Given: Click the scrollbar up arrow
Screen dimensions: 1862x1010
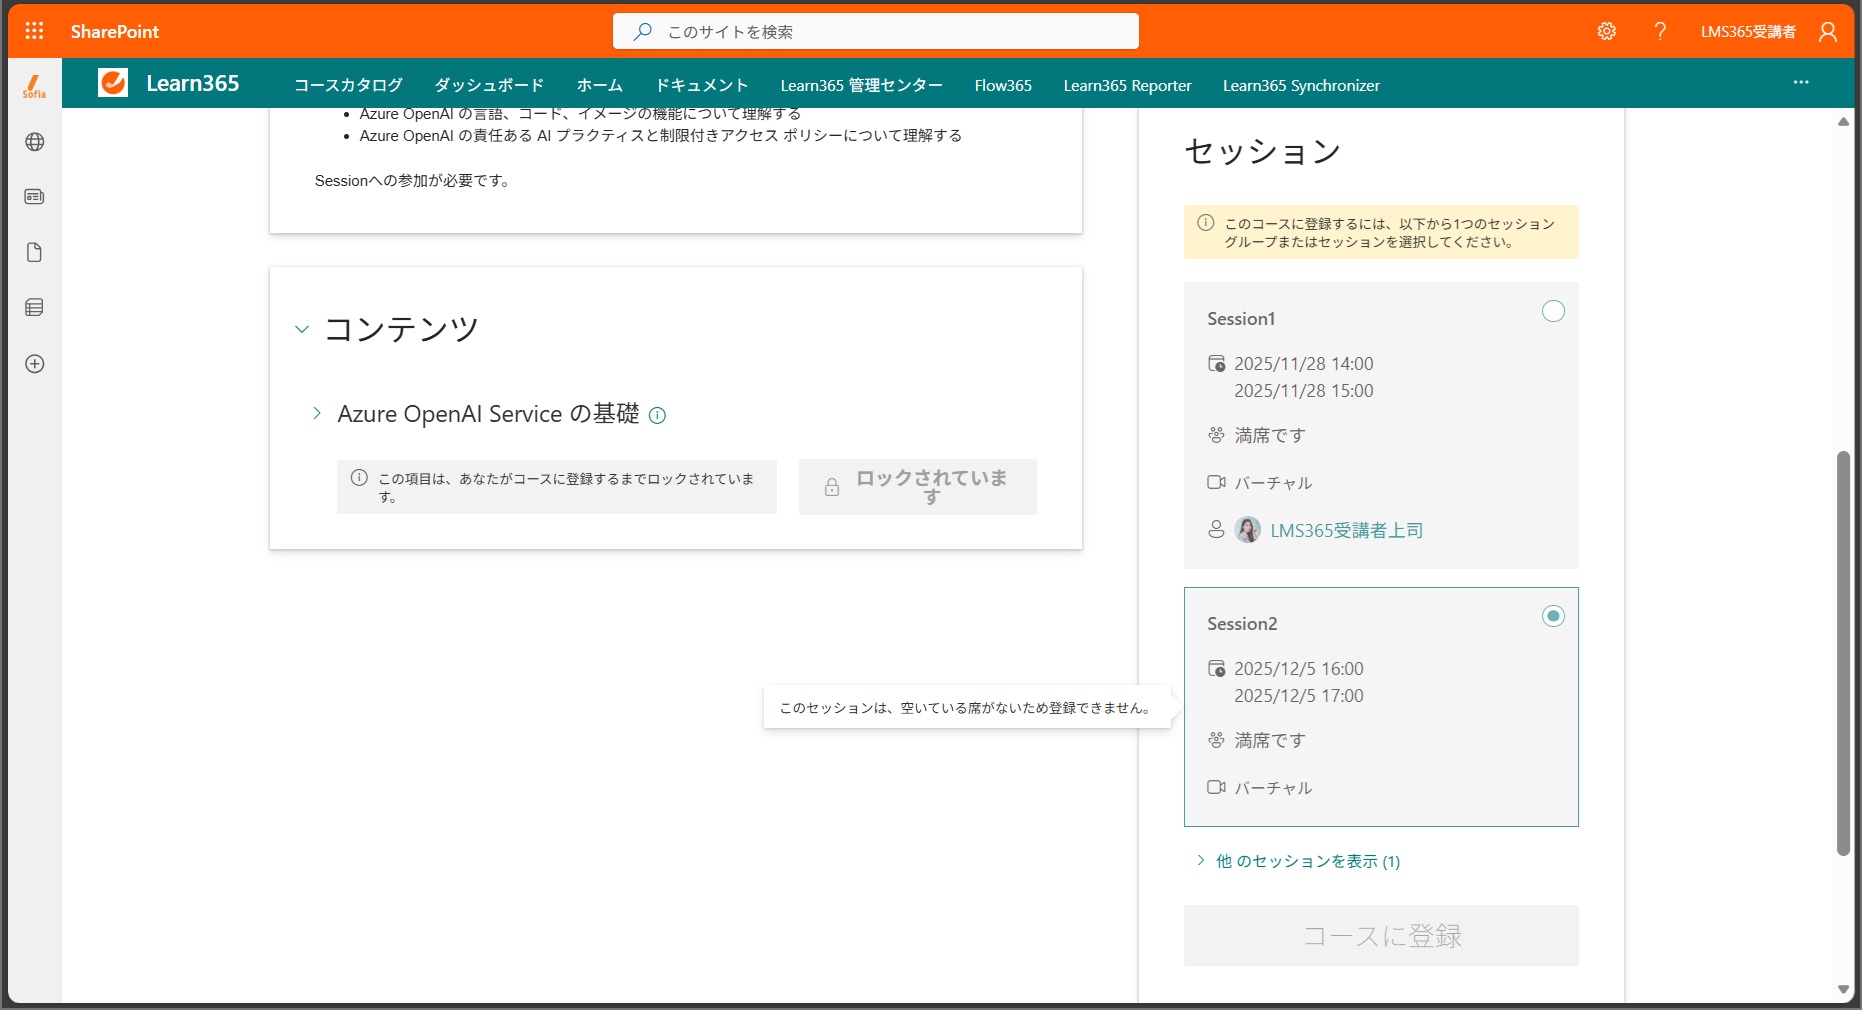Looking at the screenshot, I should tap(1843, 121).
